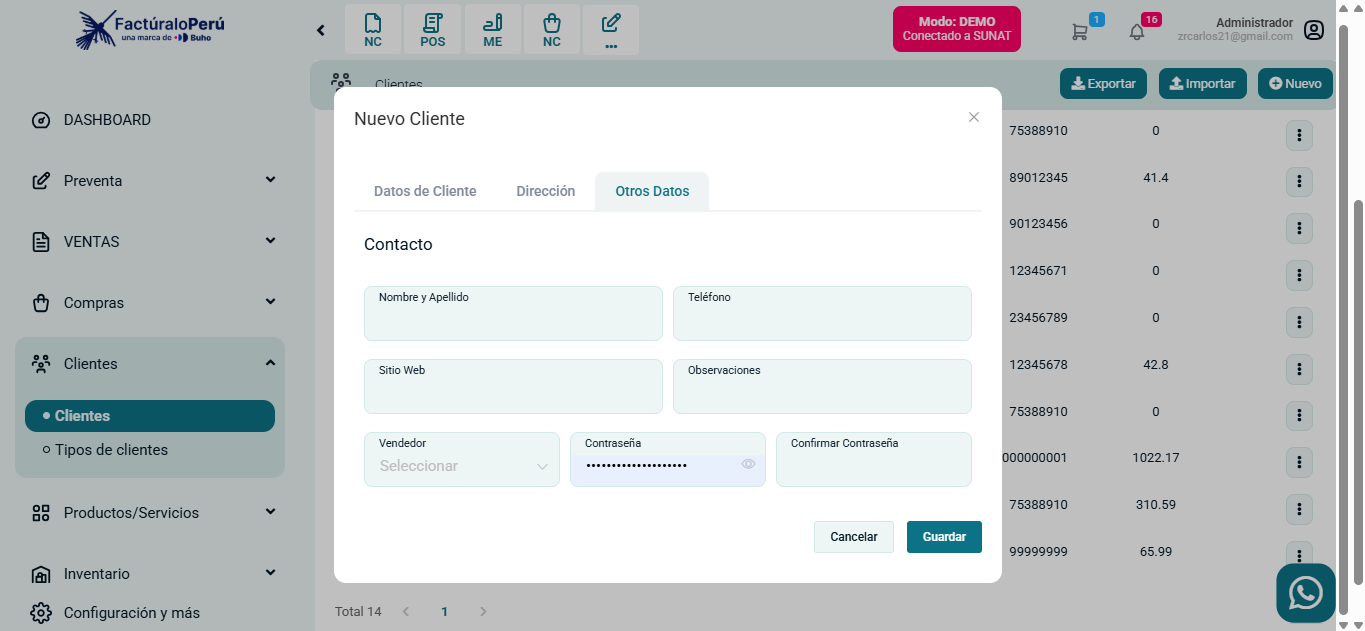Expand the VENTAS sidebar menu
Screen dimensions: 1365x631
150,242
